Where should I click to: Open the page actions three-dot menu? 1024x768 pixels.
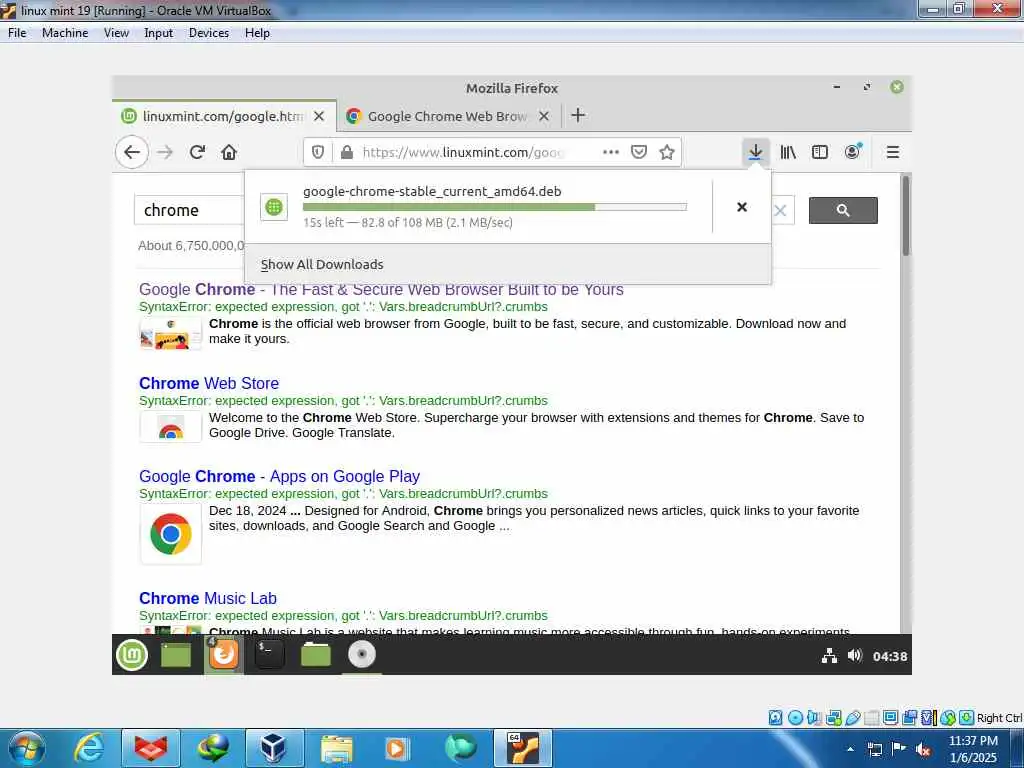pyautogui.click(x=611, y=152)
